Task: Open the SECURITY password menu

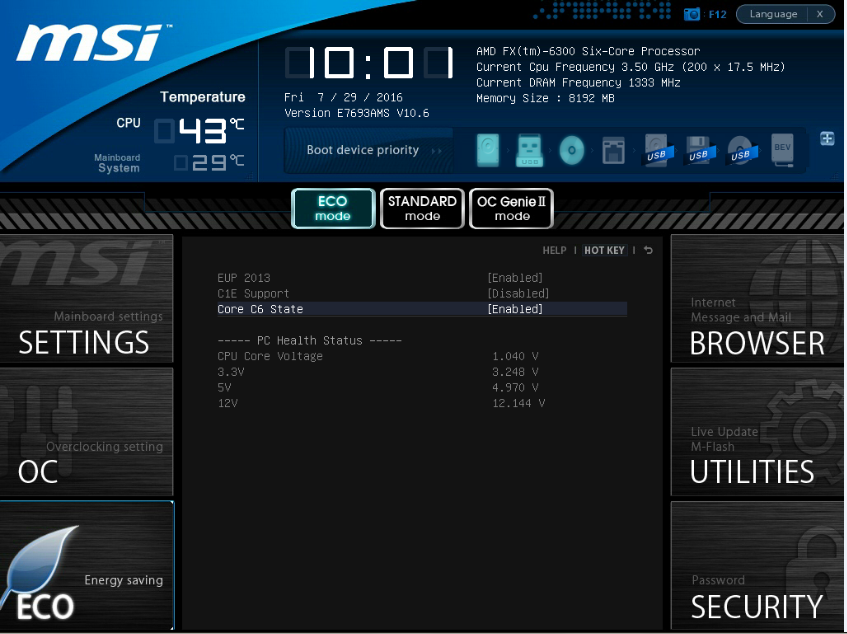Action: (x=757, y=565)
